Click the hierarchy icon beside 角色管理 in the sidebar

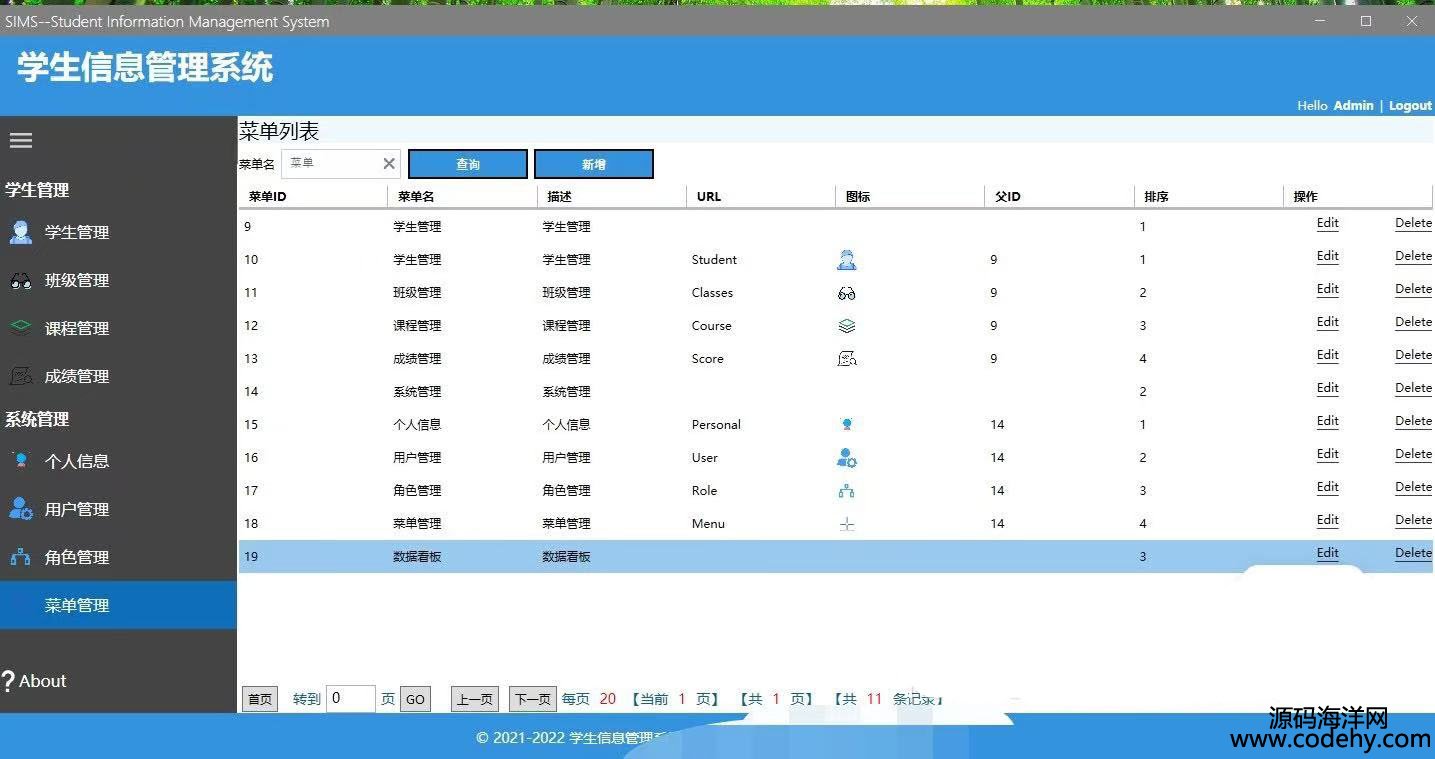pos(20,557)
